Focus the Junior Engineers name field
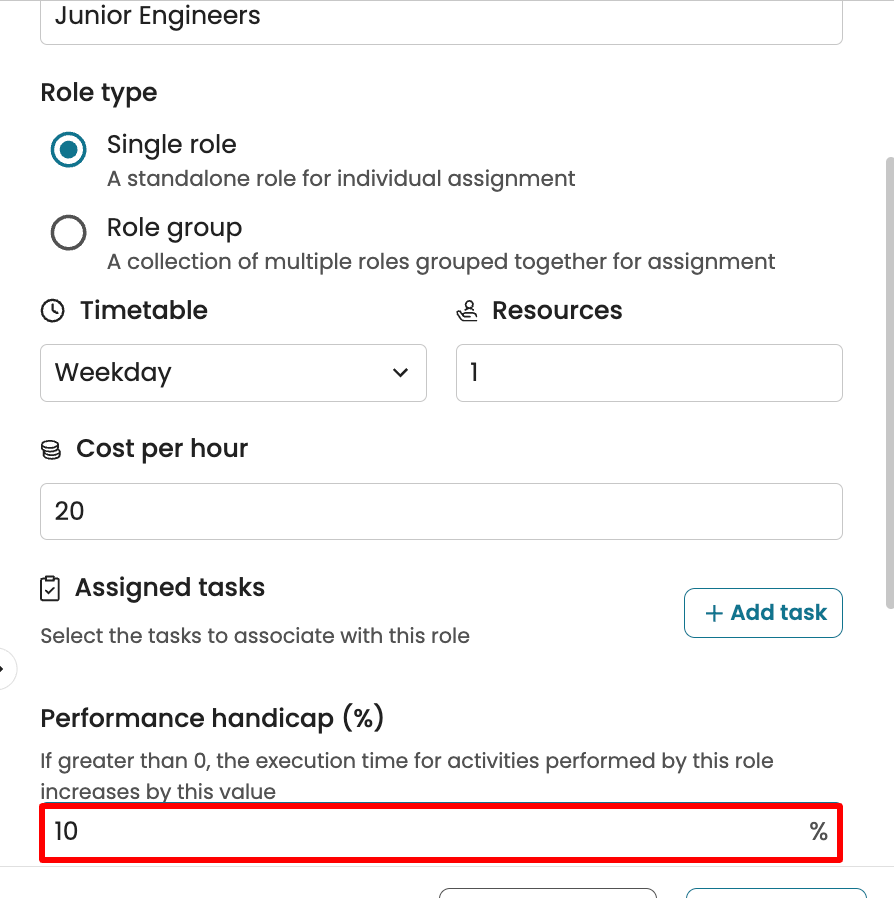Viewport: 894px width, 898px height. click(x=441, y=20)
